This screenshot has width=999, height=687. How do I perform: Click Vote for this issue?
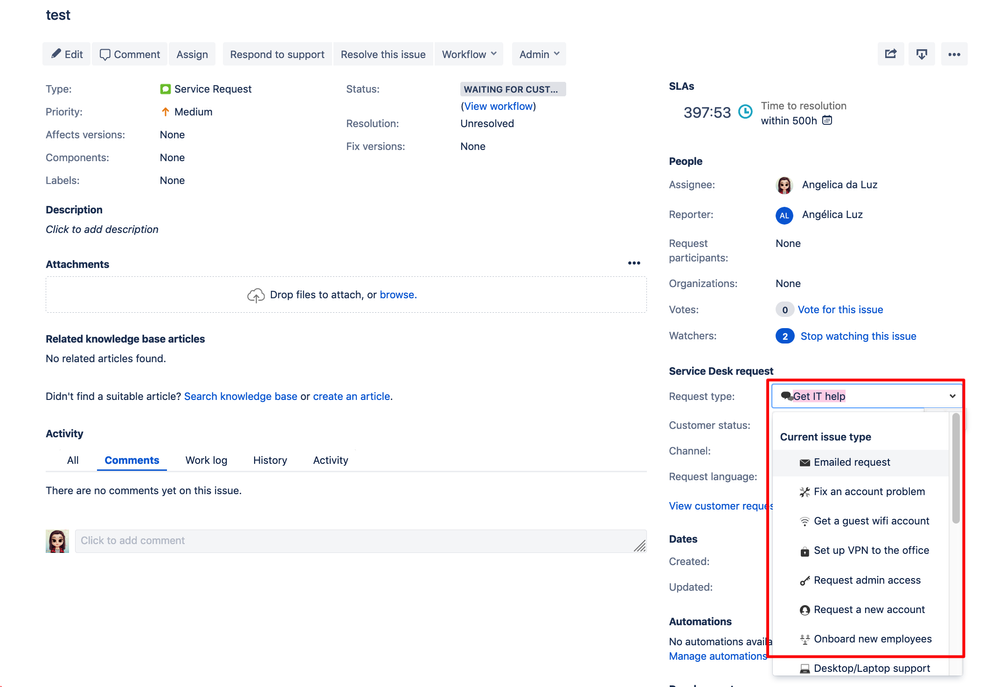pos(840,310)
